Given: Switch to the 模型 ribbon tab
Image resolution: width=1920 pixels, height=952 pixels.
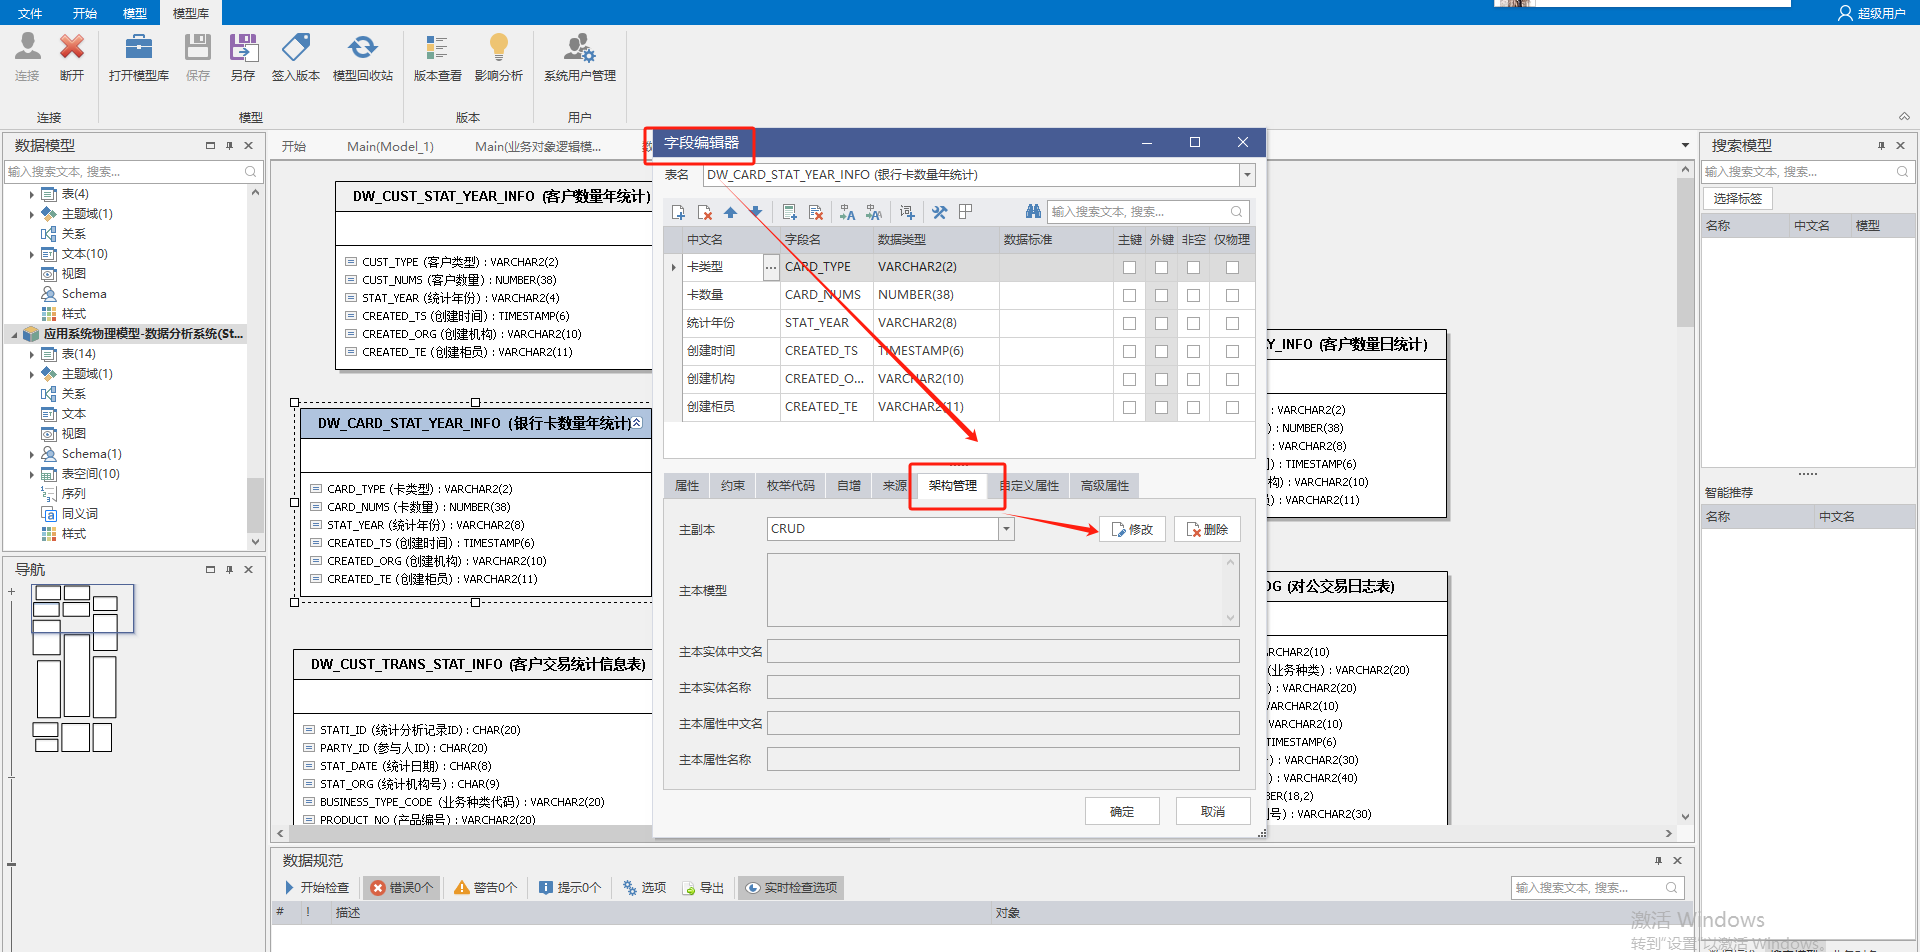Looking at the screenshot, I should (135, 13).
